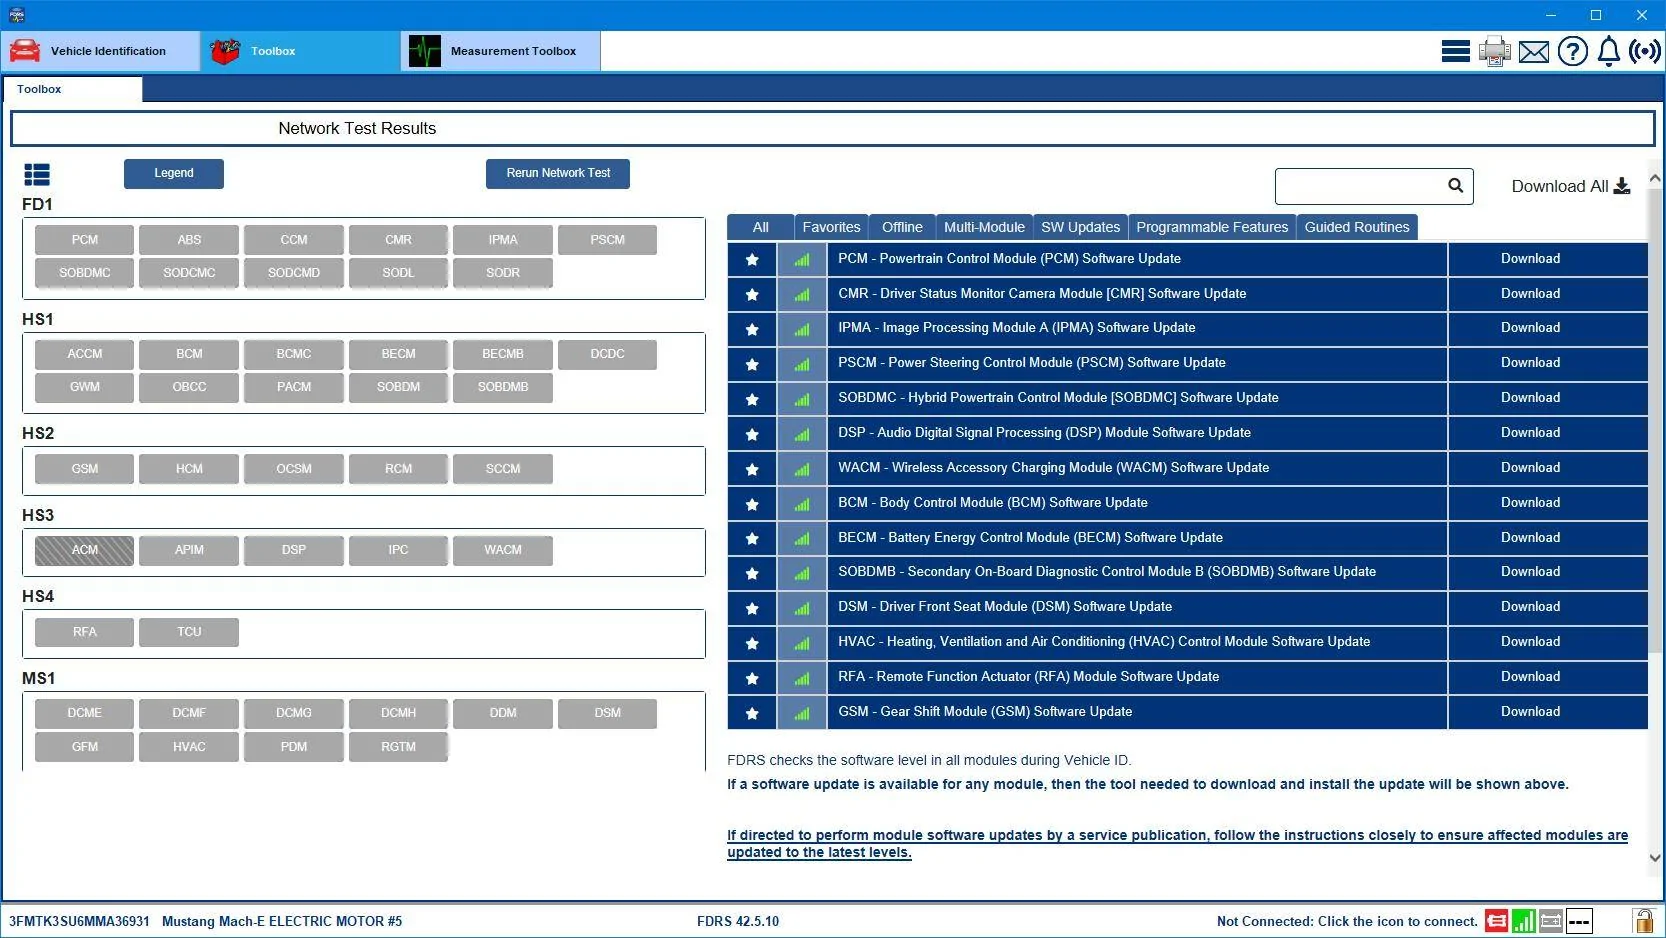The height and width of the screenshot is (938, 1666).
Task: Show the SW Updates filter tab
Action: pos(1080,227)
